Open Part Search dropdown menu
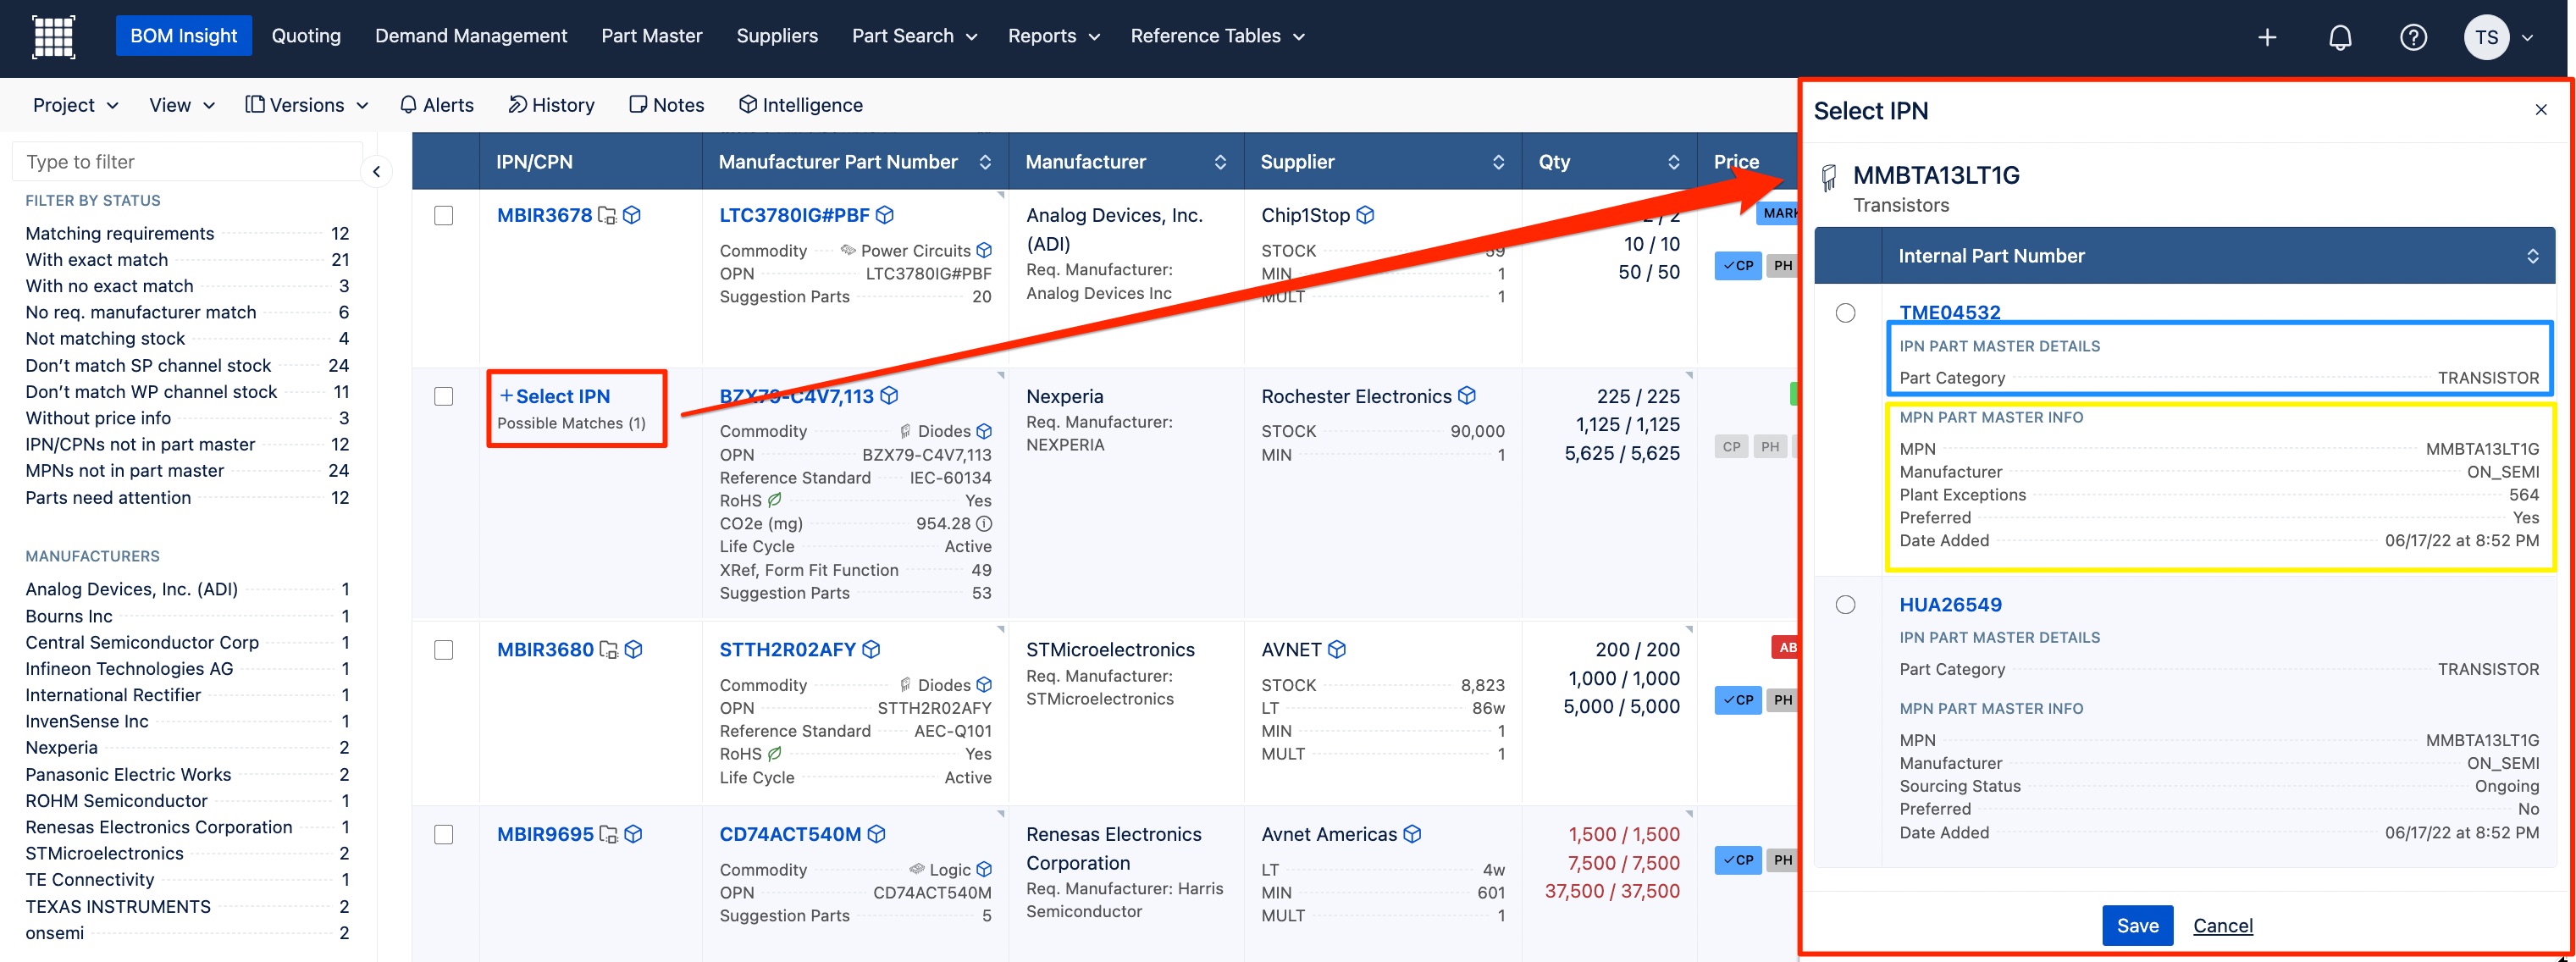Image resolution: width=2576 pixels, height=962 pixels. click(914, 36)
